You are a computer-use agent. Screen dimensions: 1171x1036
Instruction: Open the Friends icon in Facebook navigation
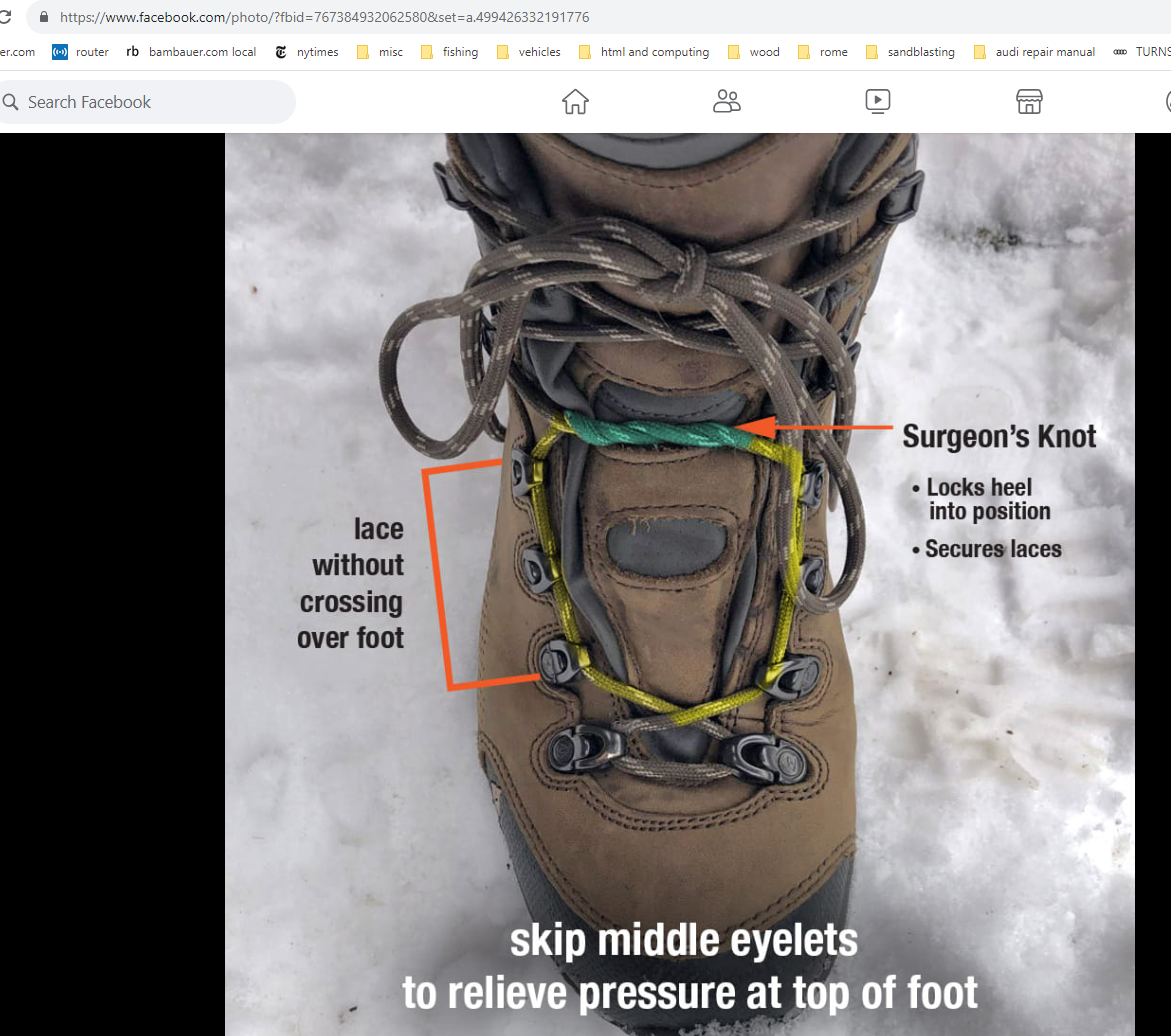tap(727, 101)
